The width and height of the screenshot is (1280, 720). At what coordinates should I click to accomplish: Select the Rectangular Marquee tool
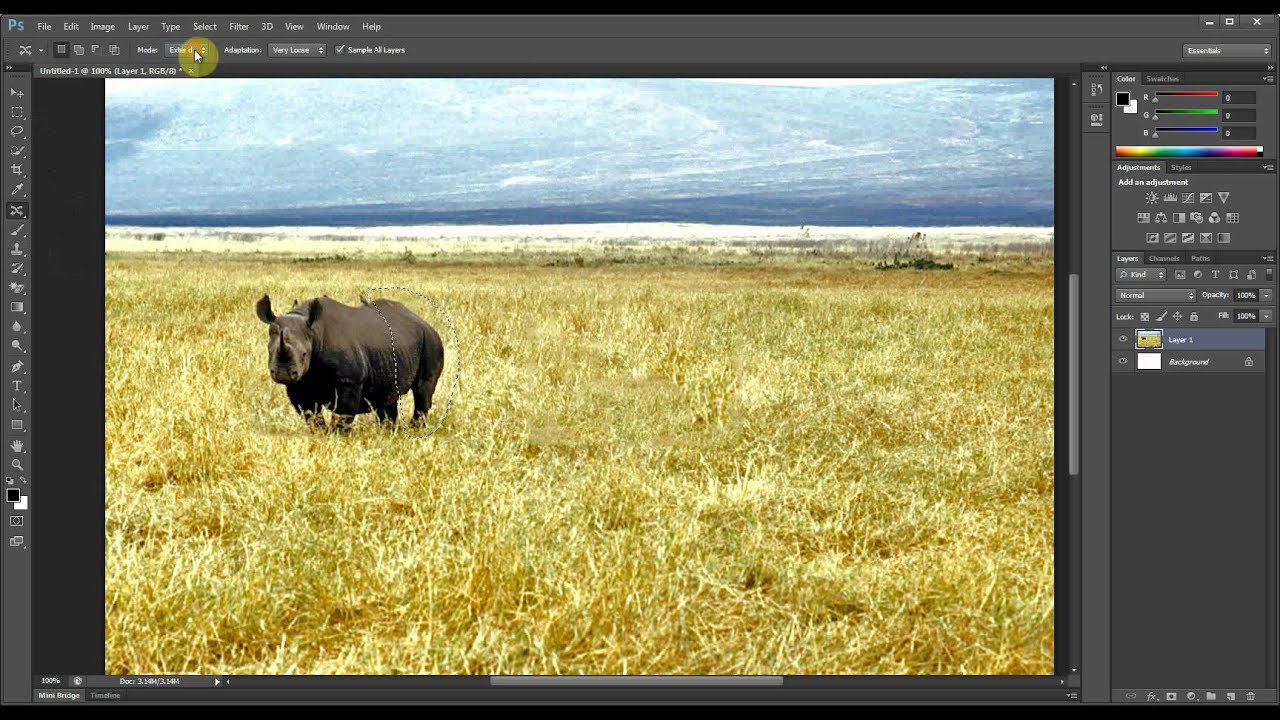tap(17, 112)
